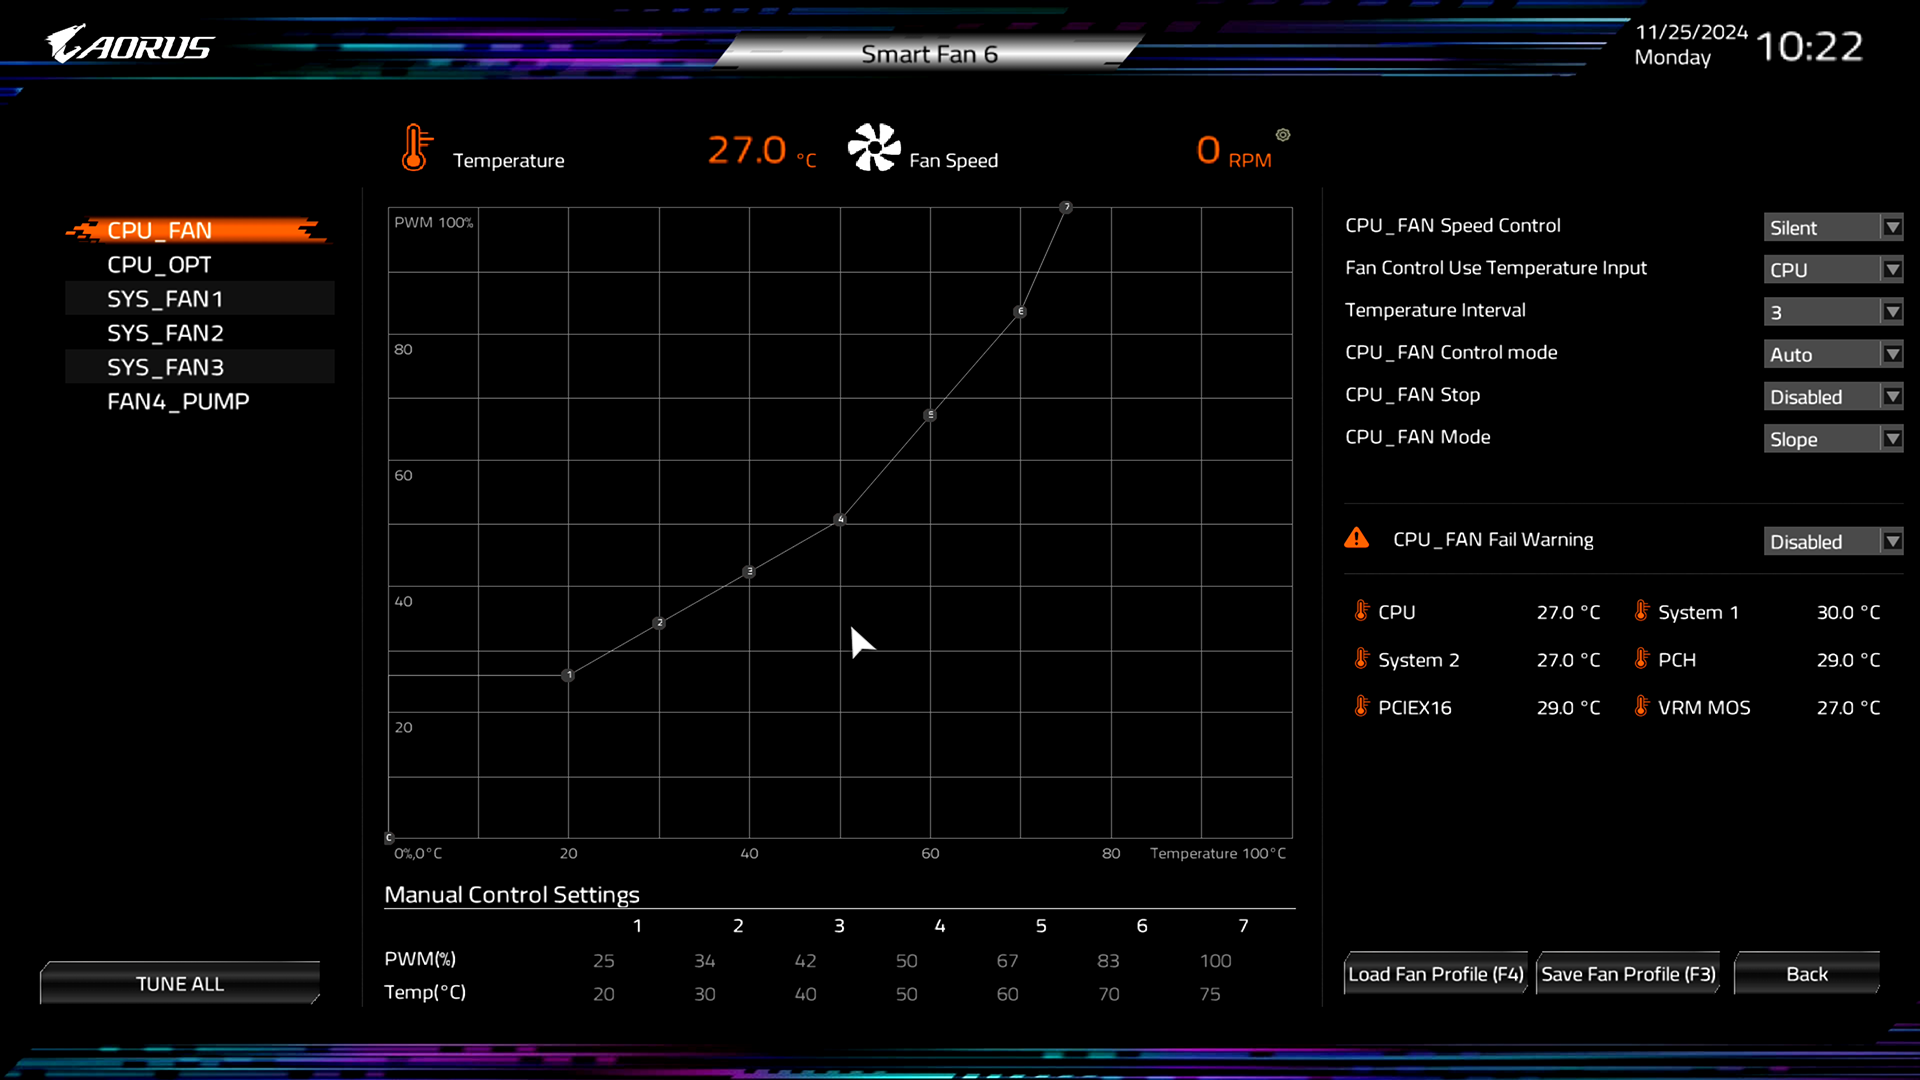Toggle CPU_FAN Fail Warning from Disabled
The width and height of the screenshot is (1920, 1080).
1833,542
